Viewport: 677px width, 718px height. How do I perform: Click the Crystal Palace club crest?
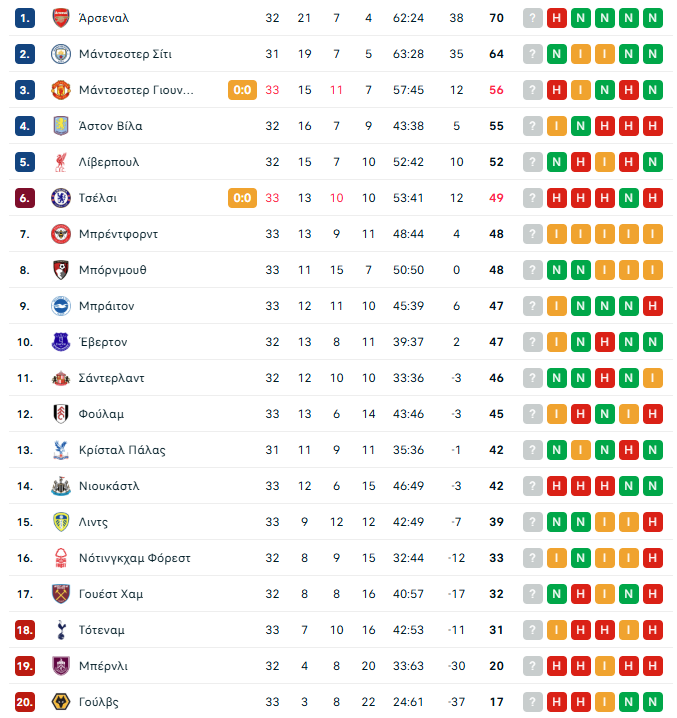(61, 450)
